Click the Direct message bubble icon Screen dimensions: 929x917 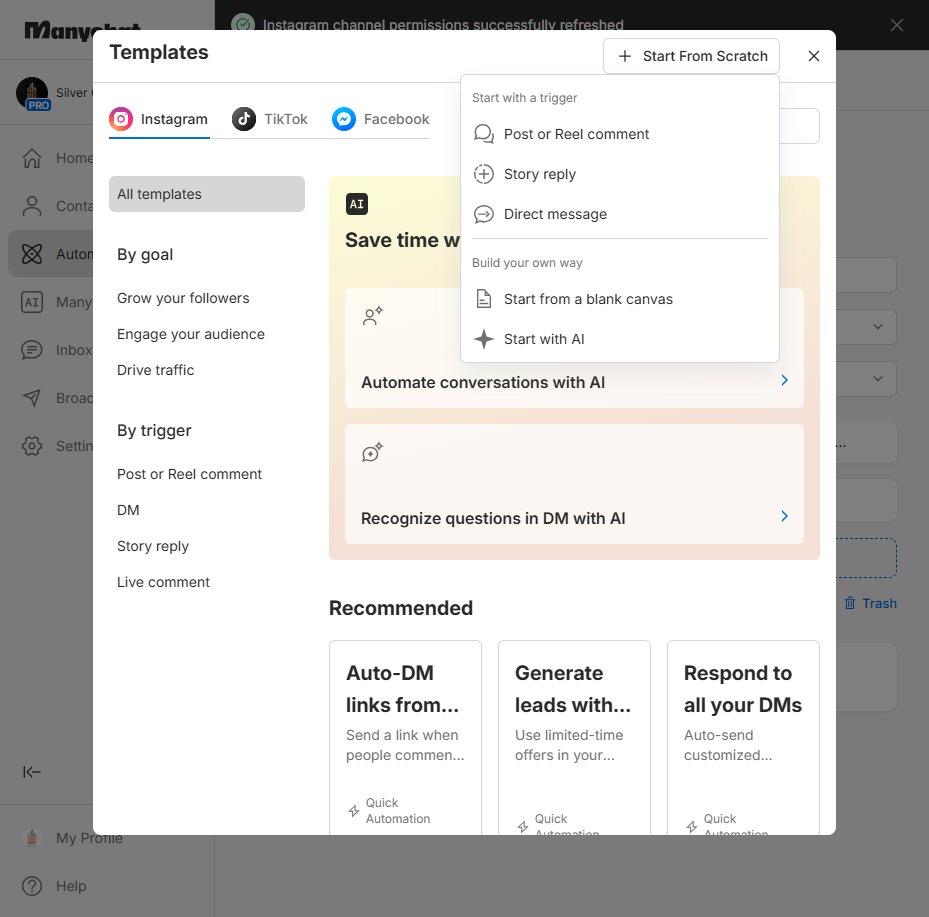(x=483, y=214)
